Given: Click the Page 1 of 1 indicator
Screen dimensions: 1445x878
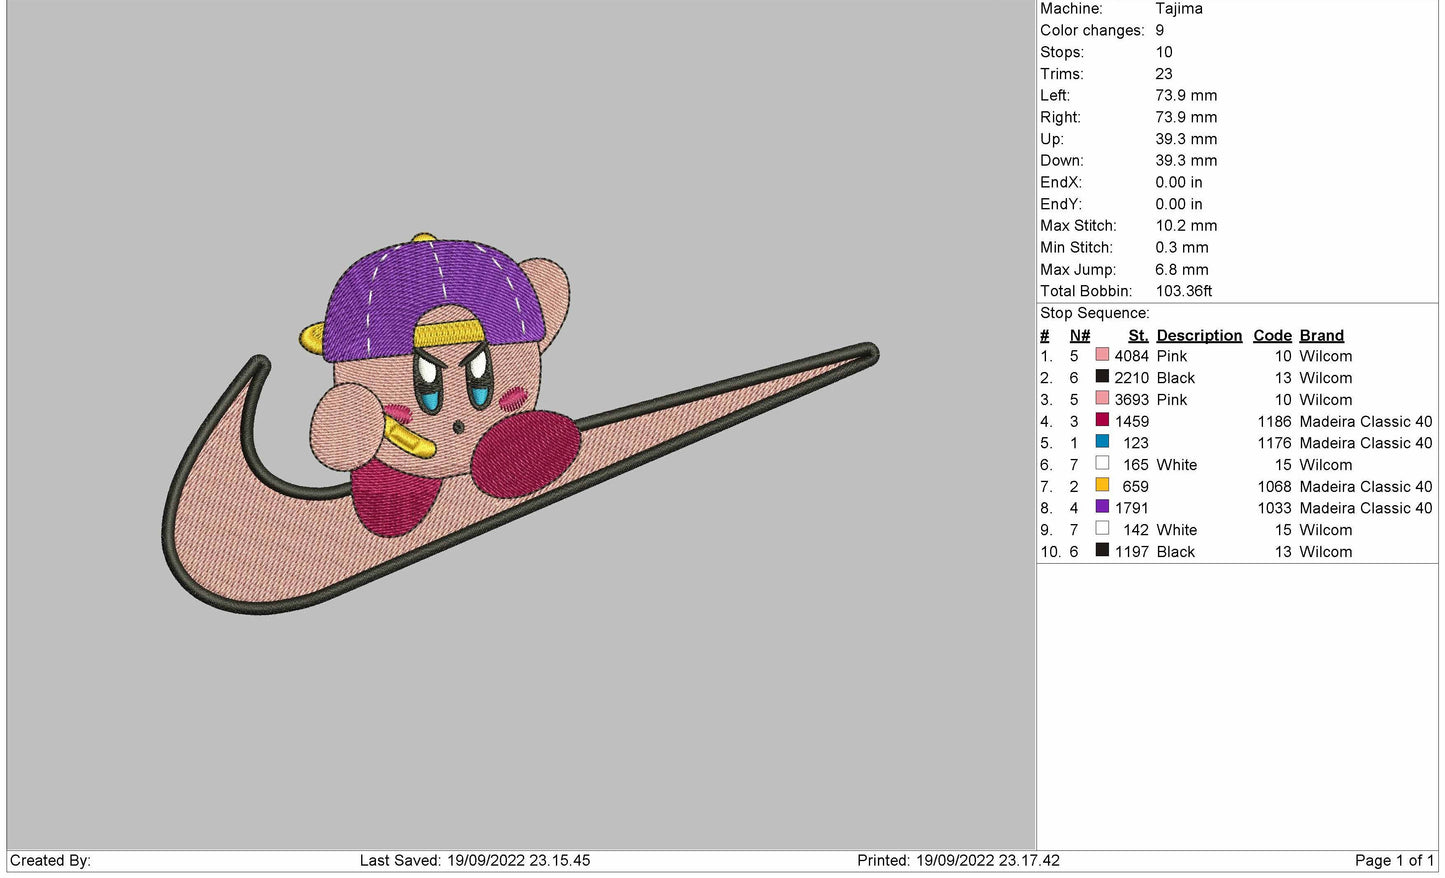Looking at the screenshot, I should tap(1393, 860).
